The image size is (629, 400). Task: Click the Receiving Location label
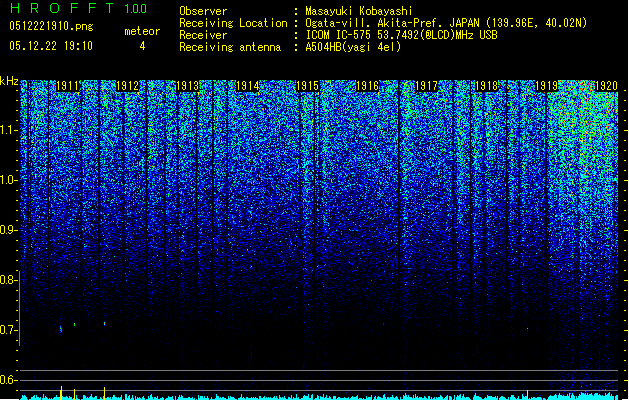[x=233, y=23]
